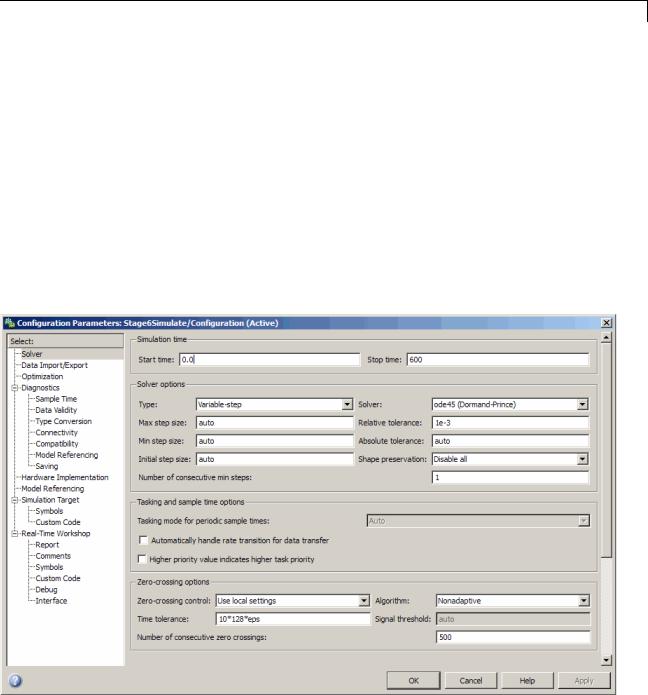
Task: Toggle higher priority value indicates higher task priority
Action: coord(142,559)
